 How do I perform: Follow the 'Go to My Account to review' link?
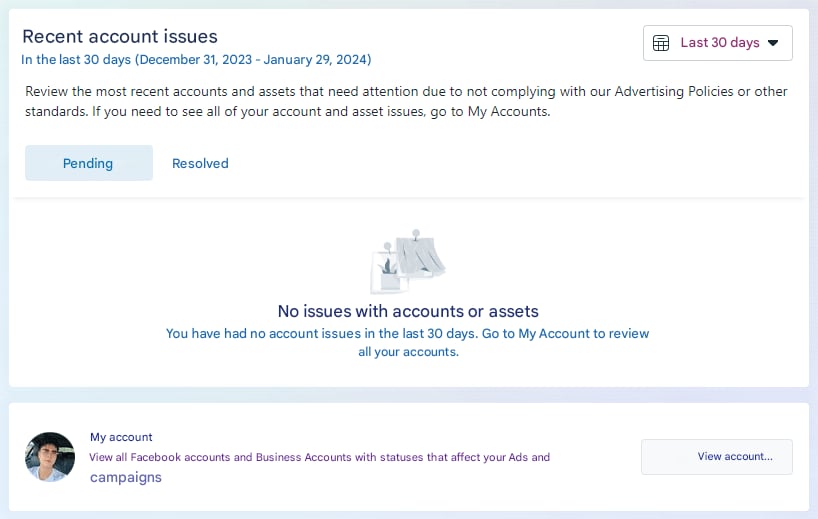565,333
